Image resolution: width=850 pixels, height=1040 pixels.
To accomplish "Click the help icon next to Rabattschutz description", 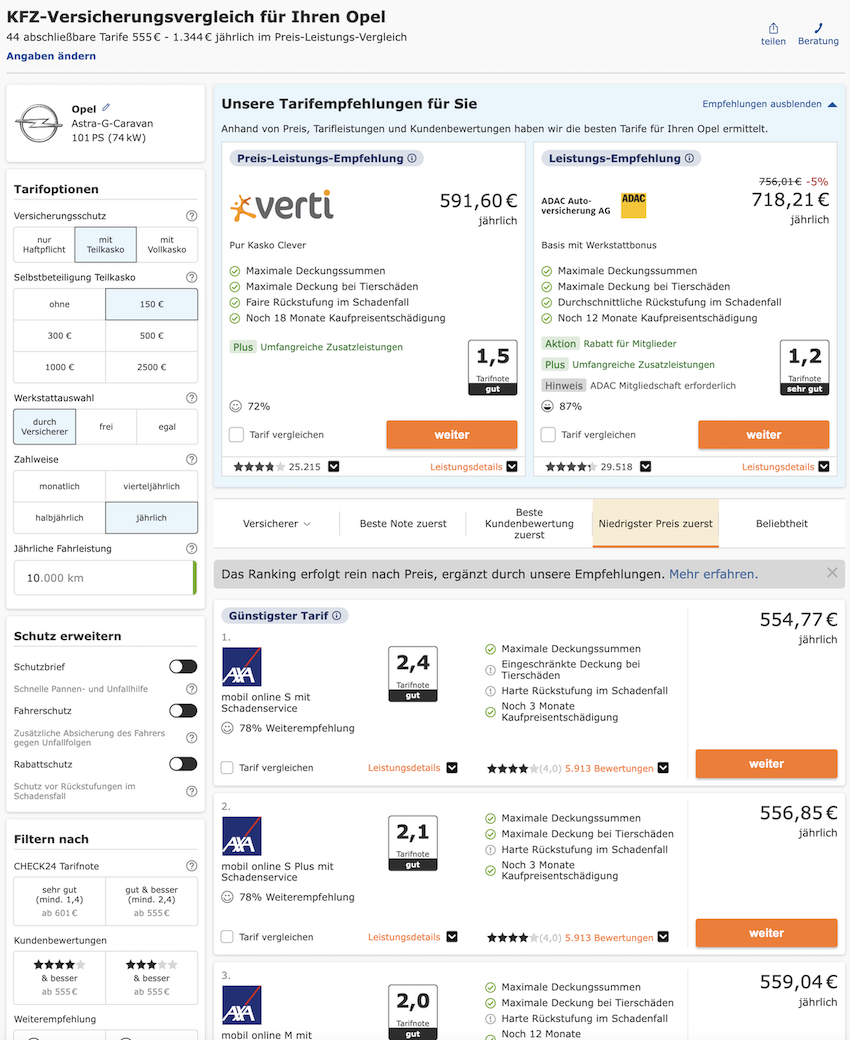I will click(x=192, y=791).
